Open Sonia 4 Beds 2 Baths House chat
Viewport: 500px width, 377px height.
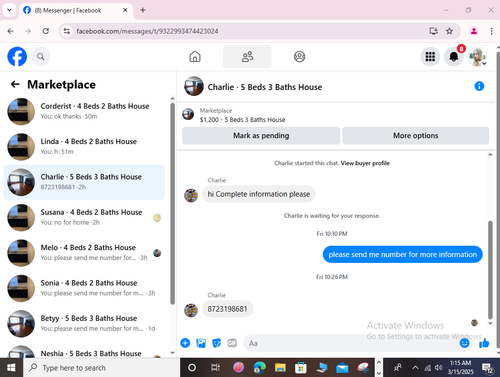click(84, 288)
